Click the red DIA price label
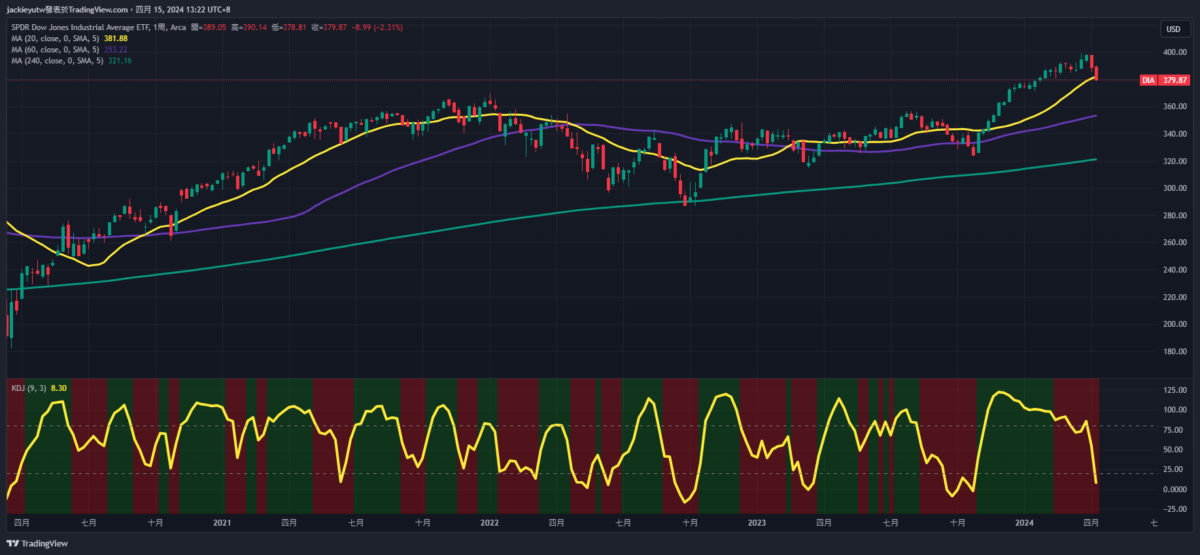Viewport: 1200px width, 555px height. (x=1164, y=80)
